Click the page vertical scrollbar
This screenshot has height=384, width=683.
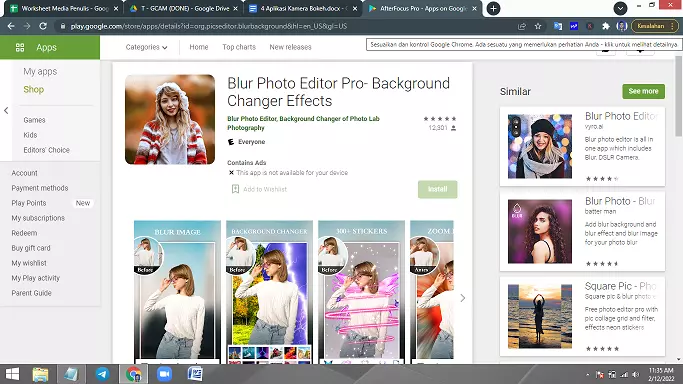point(678,96)
